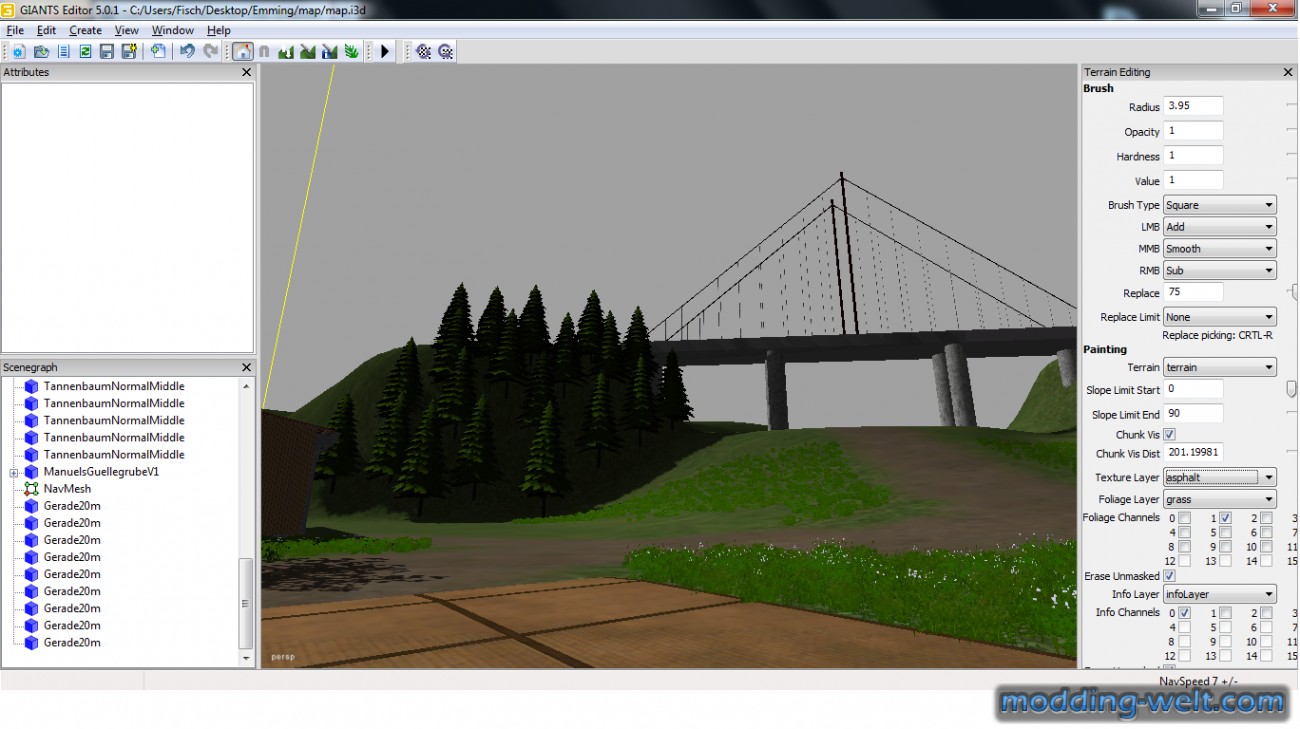Click the Undo arrow icon

click(x=187, y=51)
